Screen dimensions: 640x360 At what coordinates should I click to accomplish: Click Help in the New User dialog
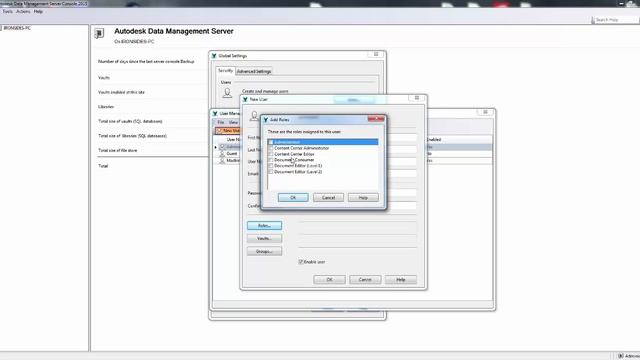(401, 280)
